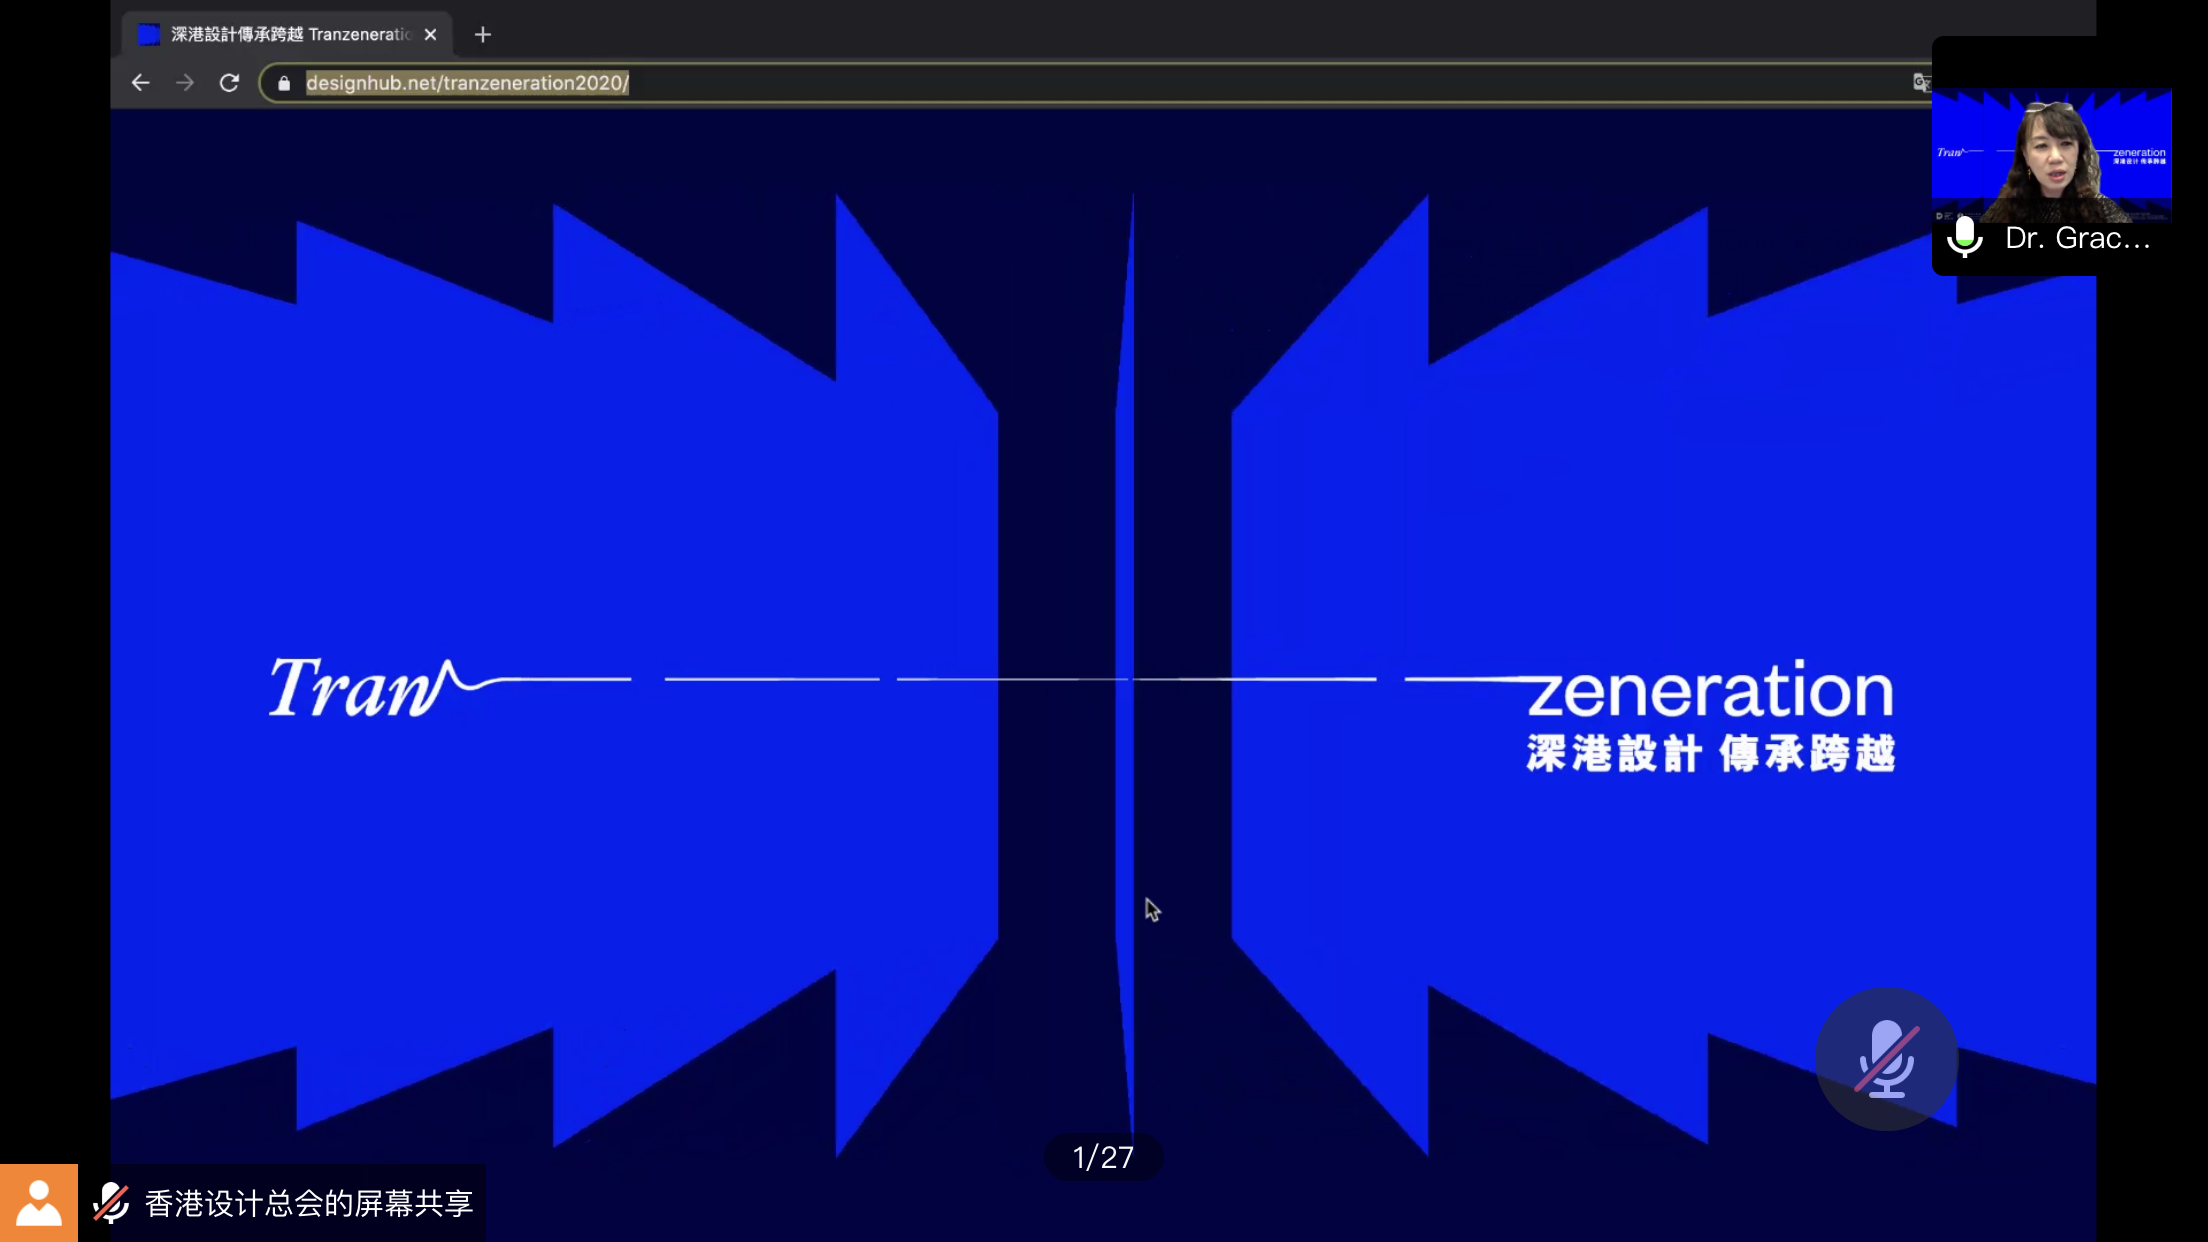Viewport: 2208px width, 1242px height.
Task: Click the 1/27 slide counter
Action: click(x=1103, y=1157)
